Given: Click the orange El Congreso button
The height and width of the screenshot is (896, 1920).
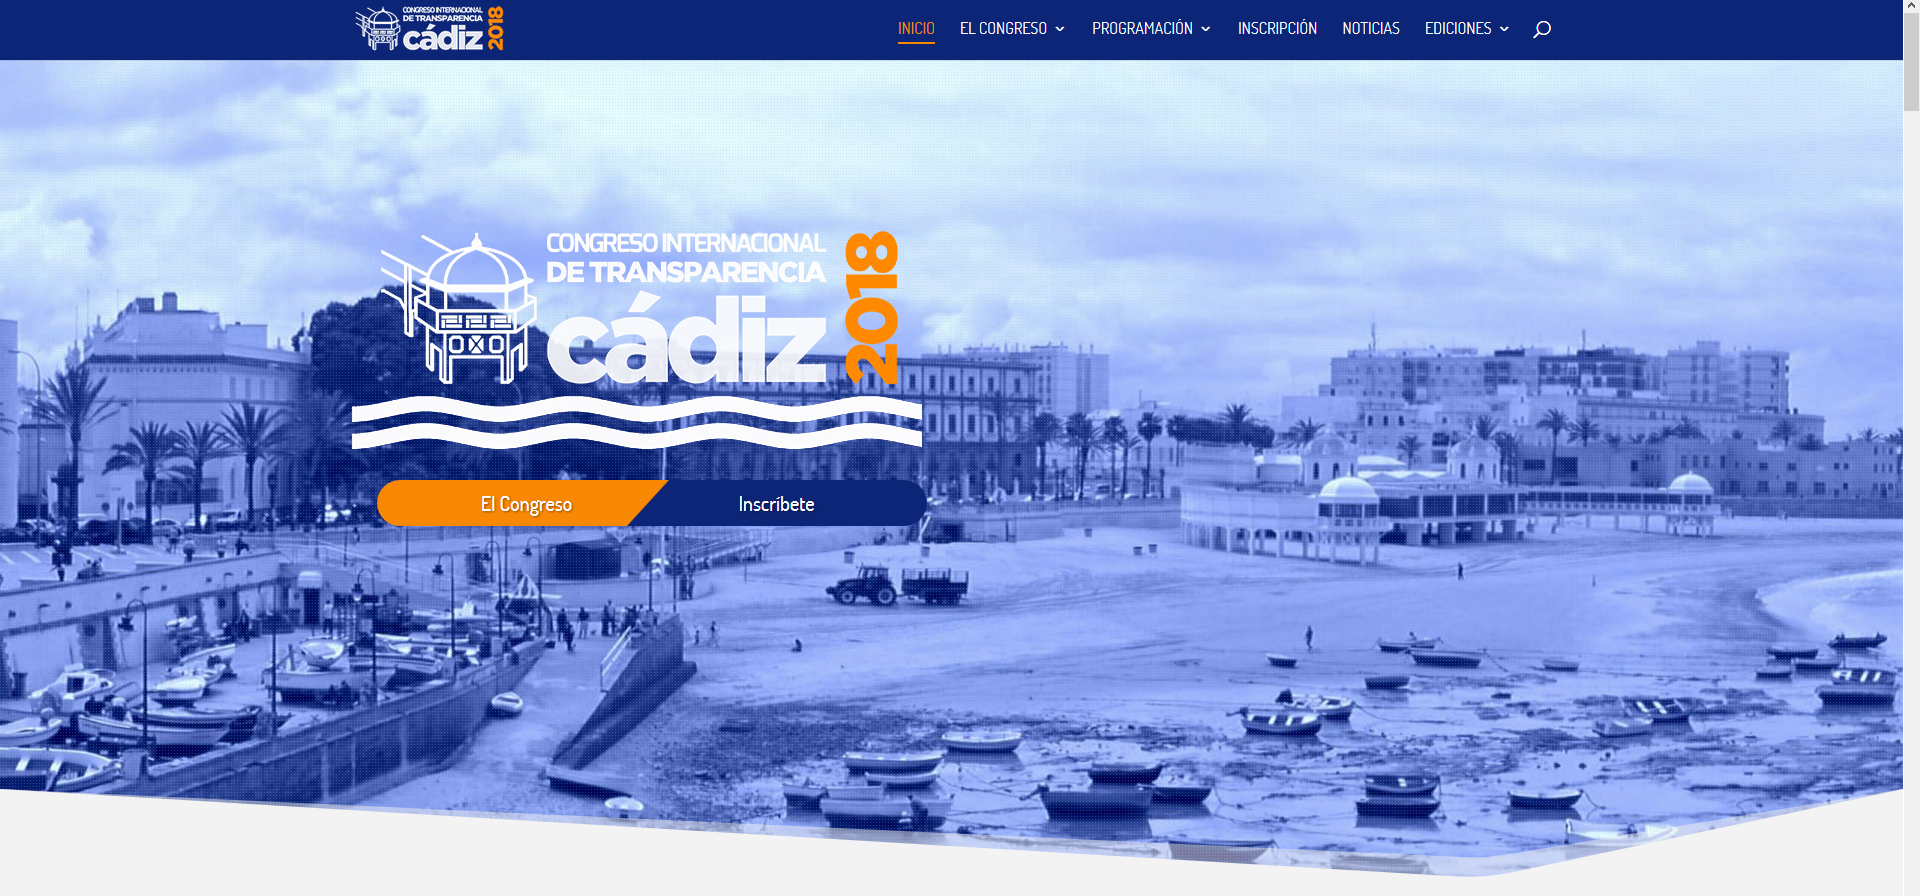Looking at the screenshot, I should pyautogui.click(x=521, y=503).
